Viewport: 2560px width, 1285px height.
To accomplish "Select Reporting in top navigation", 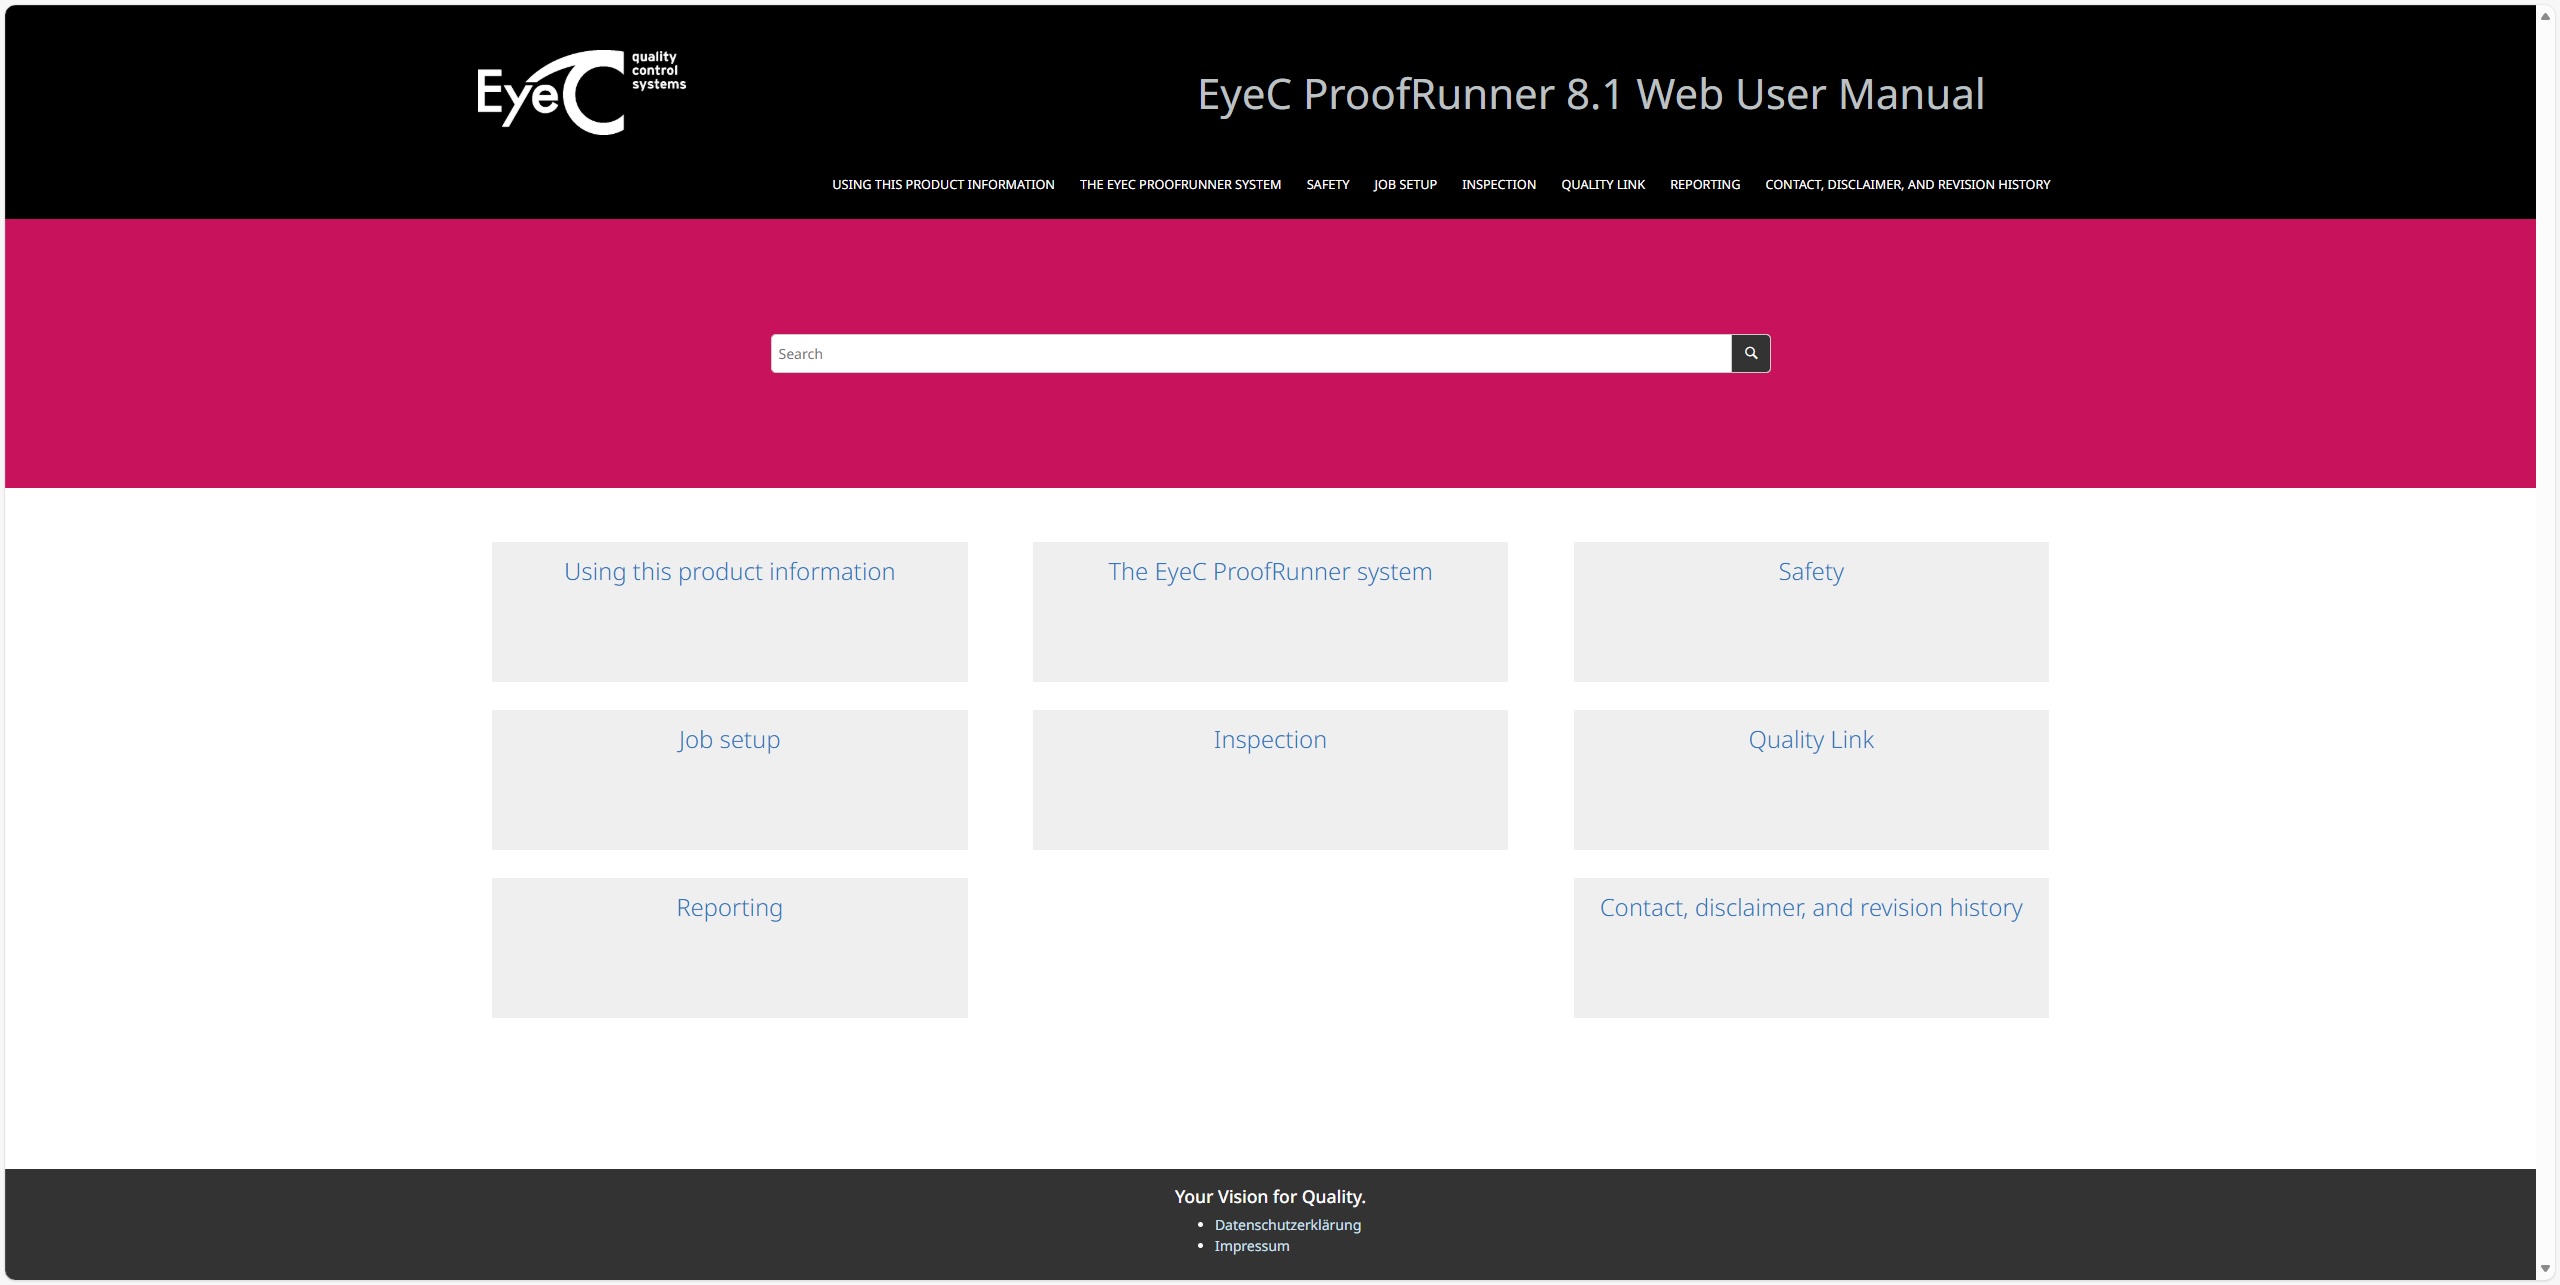I will point(1704,185).
